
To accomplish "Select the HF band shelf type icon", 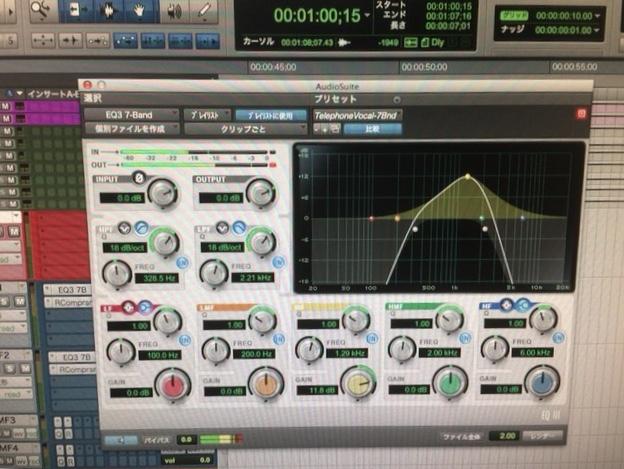I will tap(523, 305).
